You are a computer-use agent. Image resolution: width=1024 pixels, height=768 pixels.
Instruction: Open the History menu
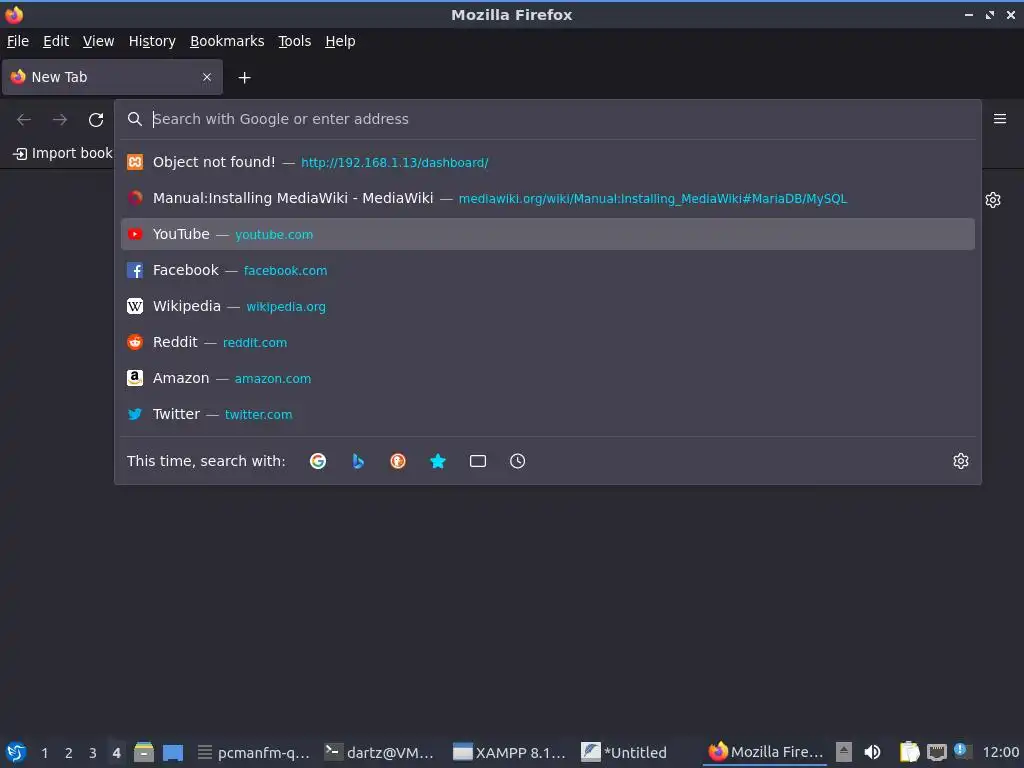coord(152,41)
